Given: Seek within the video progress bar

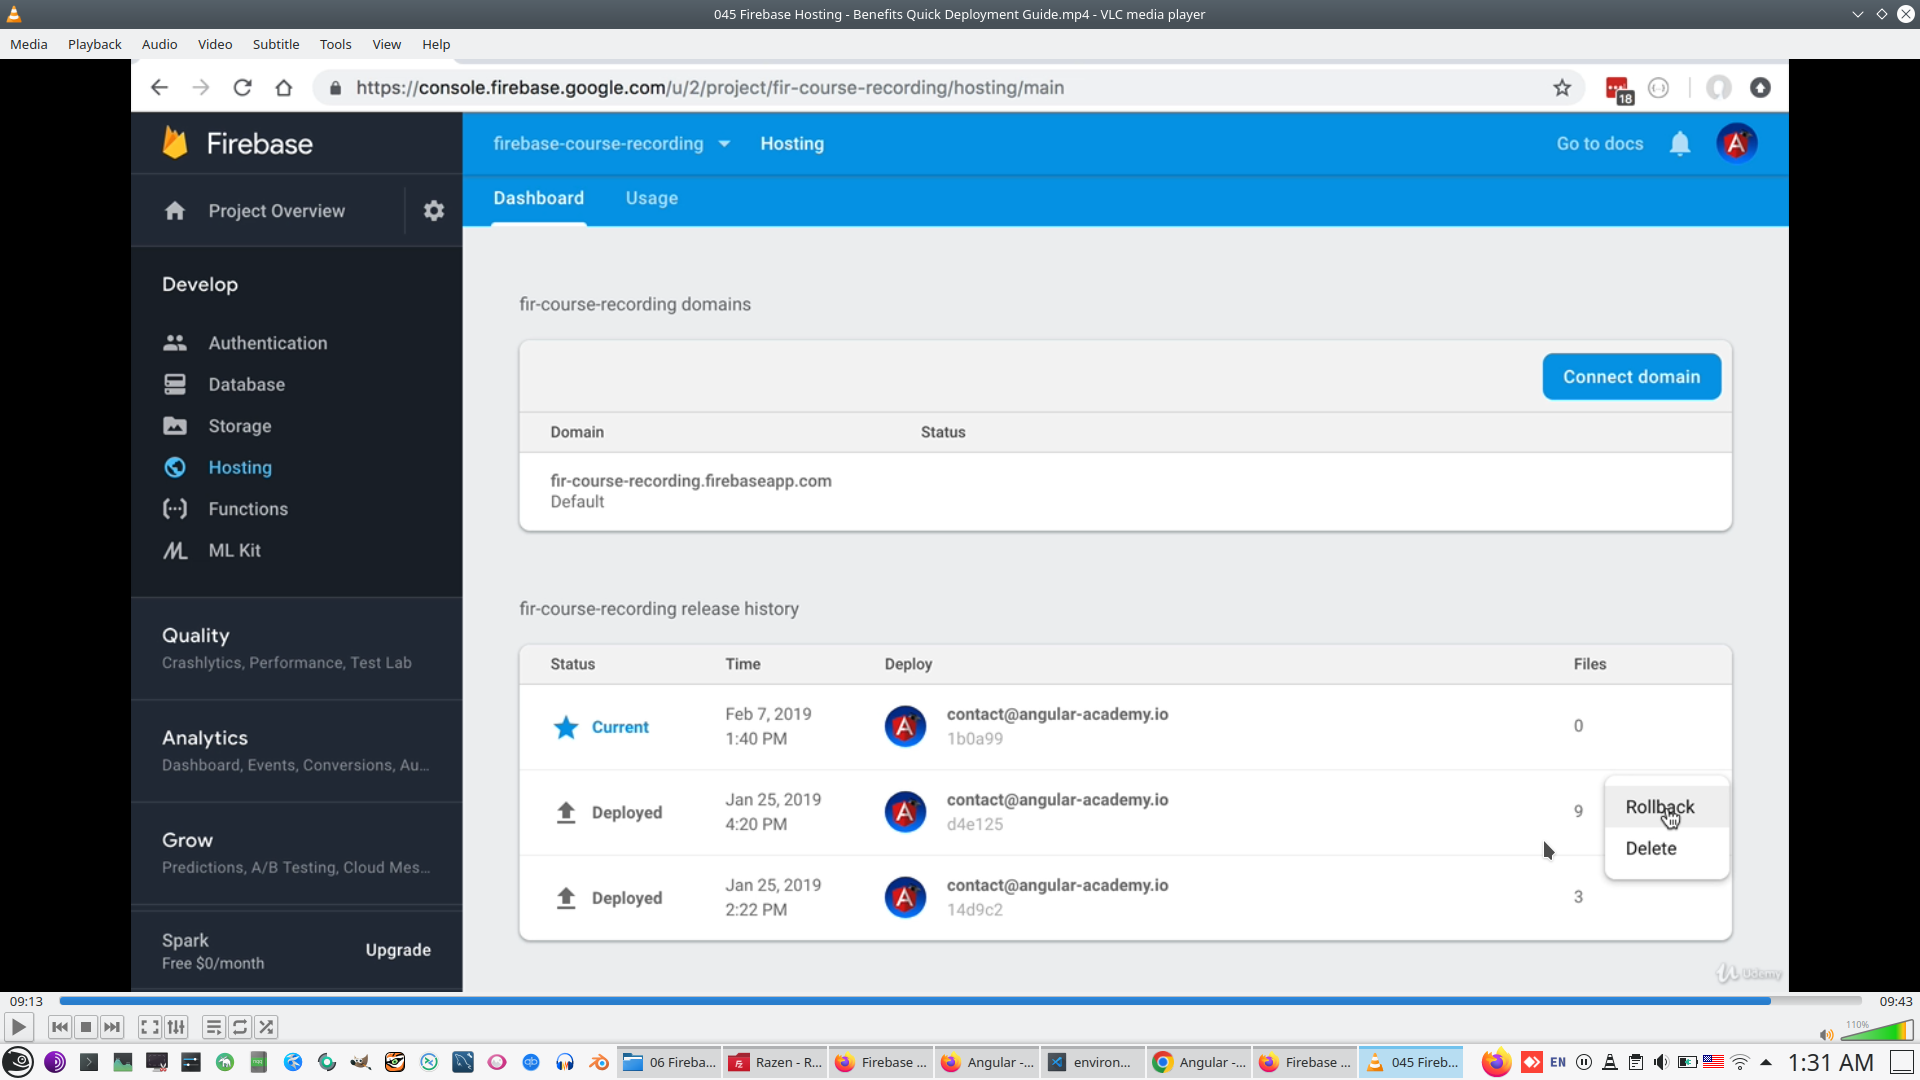Looking at the screenshot, I should pos(960,1001).
